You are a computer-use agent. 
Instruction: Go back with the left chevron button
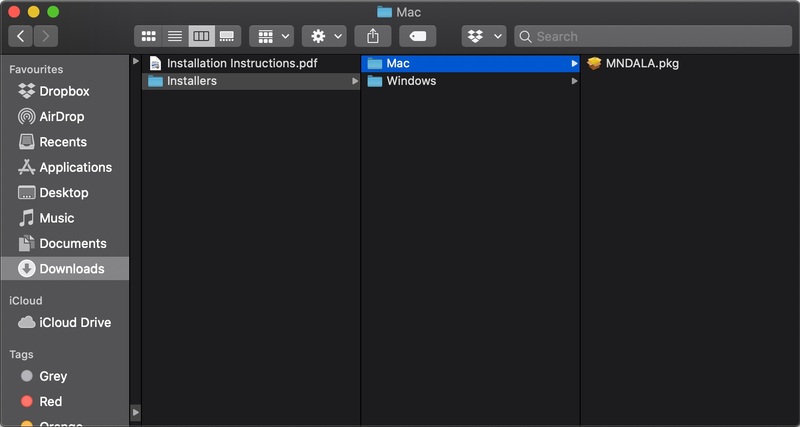[20, 36]
